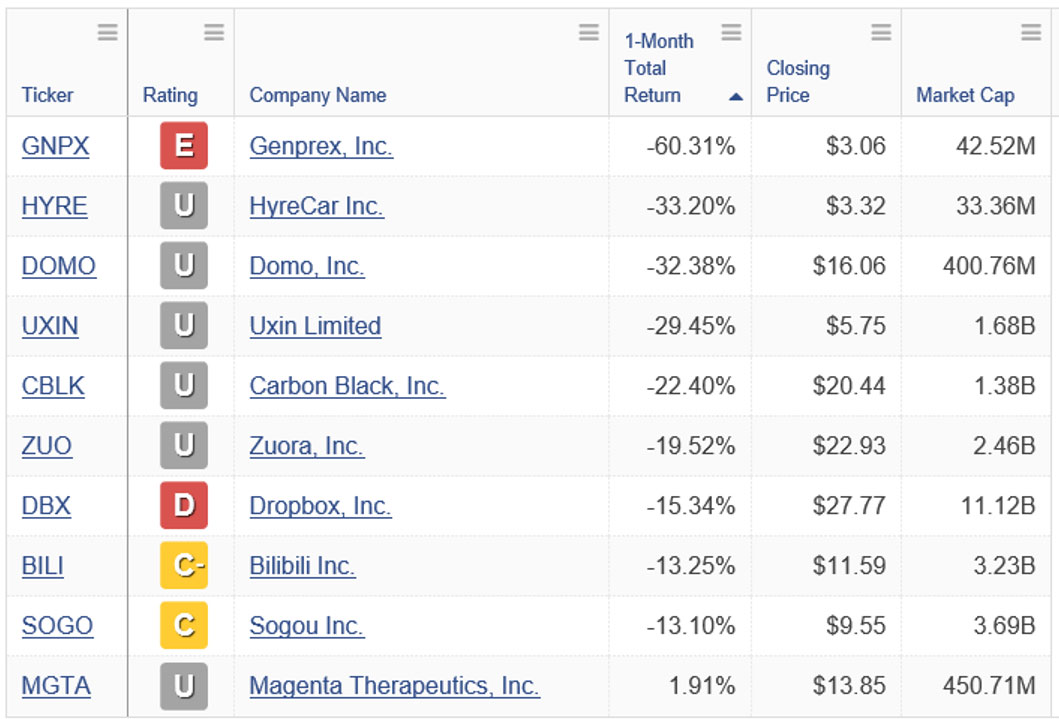Open the Ticker column menu icon
Viewport: 1059px width, 719px height.
(107, 32)
